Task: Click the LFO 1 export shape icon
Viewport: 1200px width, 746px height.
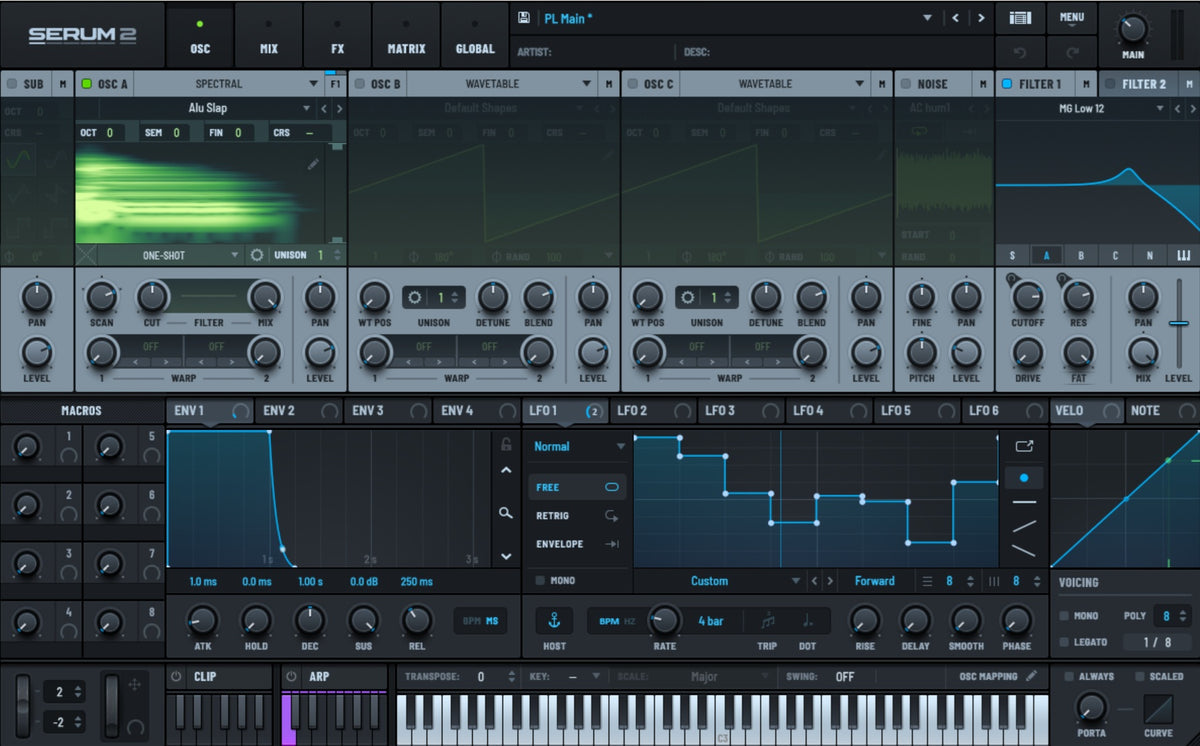Action: click(1024, 446)
